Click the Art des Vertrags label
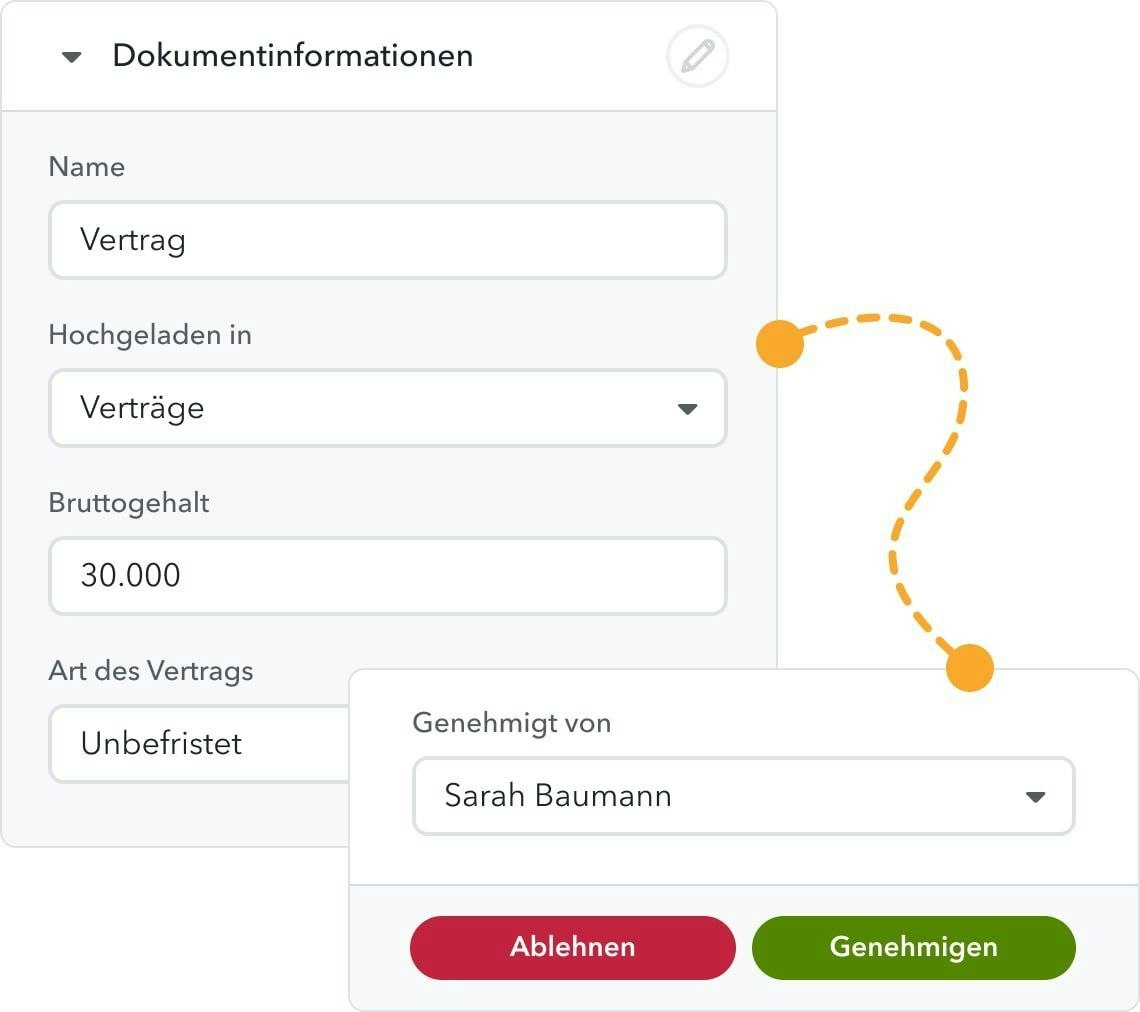This screenshot has width=1140, height=1012. (x=151, y=671)
